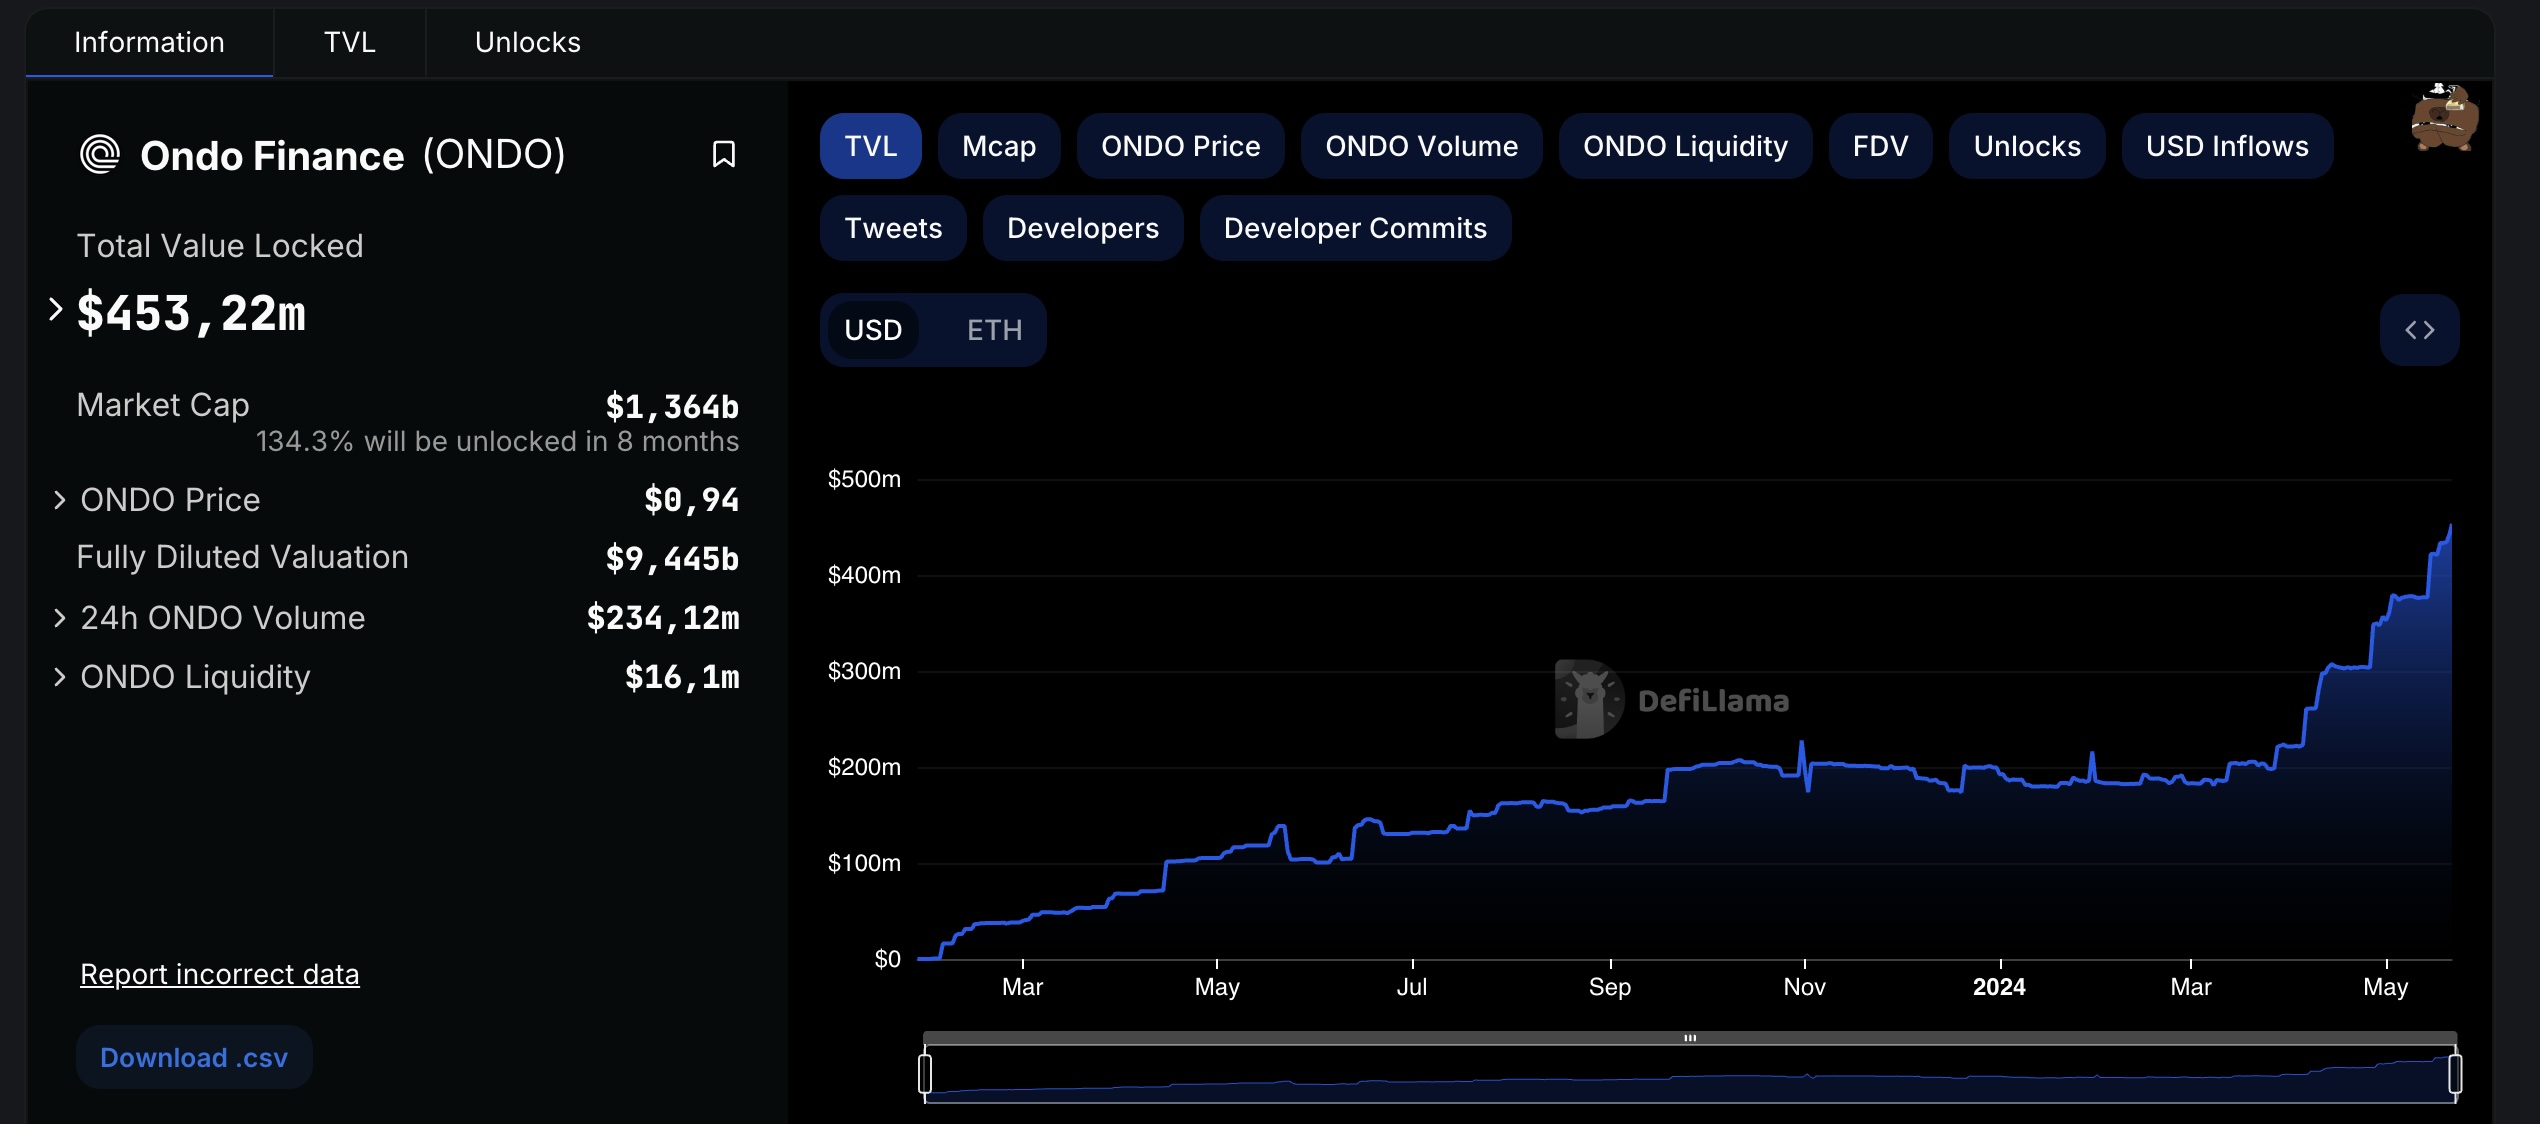
Task: Toggle Unlocks chart series
Action: pyautogui.click(x=2027, y=146)
